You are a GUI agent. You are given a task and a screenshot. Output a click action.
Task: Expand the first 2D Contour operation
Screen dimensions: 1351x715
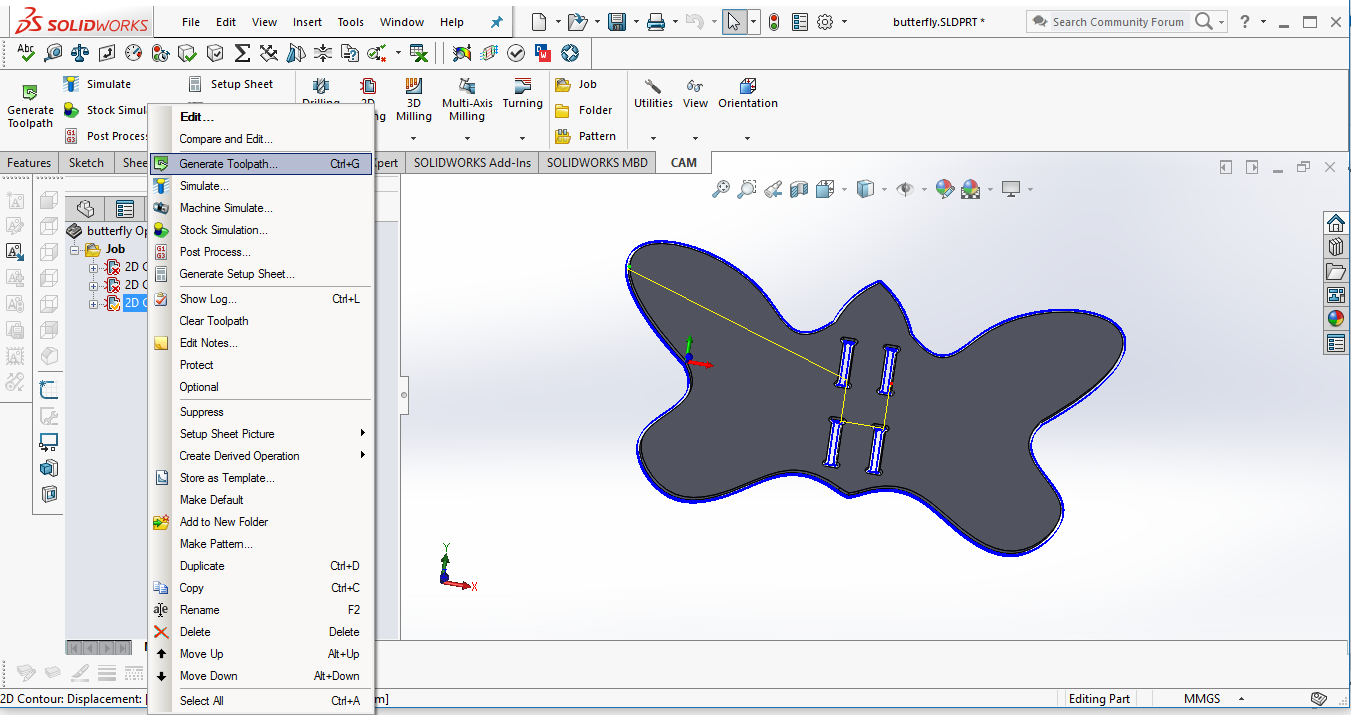click(x=93, y=268)
